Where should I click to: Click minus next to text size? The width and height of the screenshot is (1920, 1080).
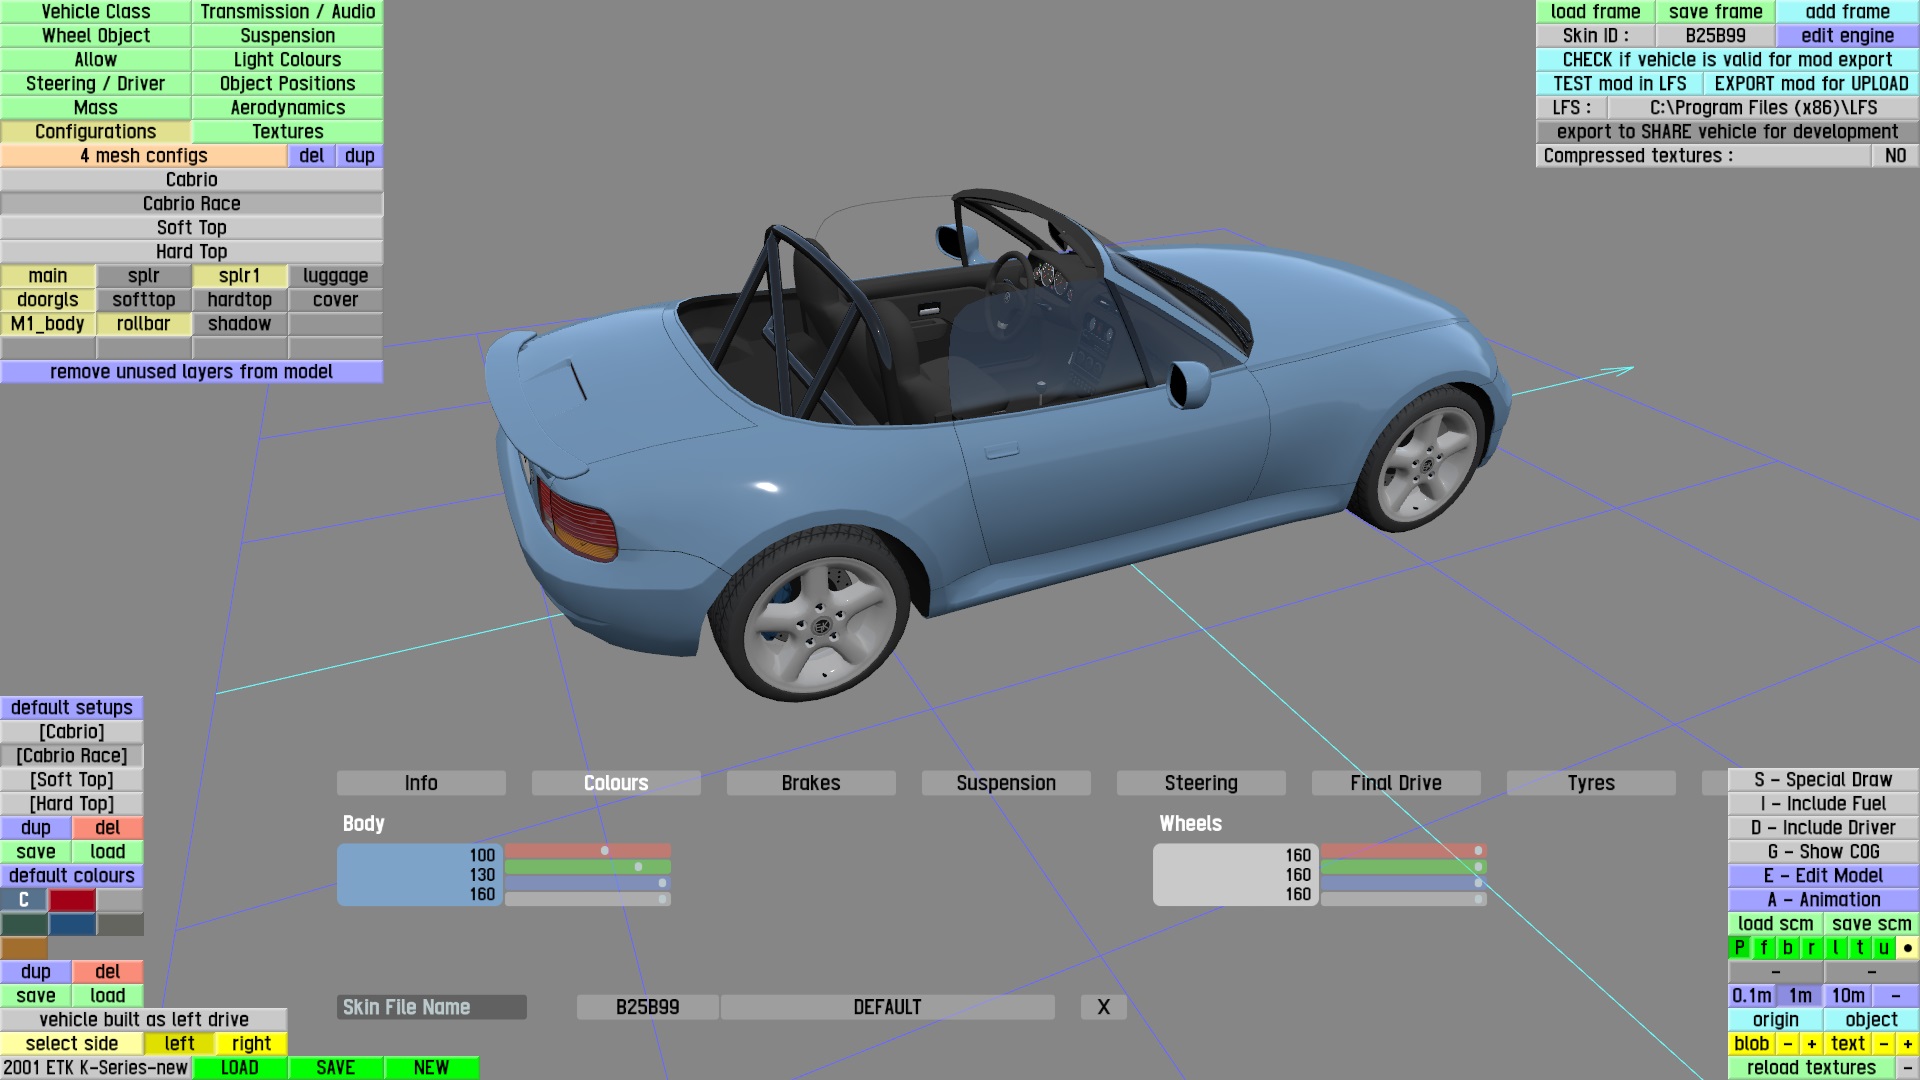(1883, 1043)
